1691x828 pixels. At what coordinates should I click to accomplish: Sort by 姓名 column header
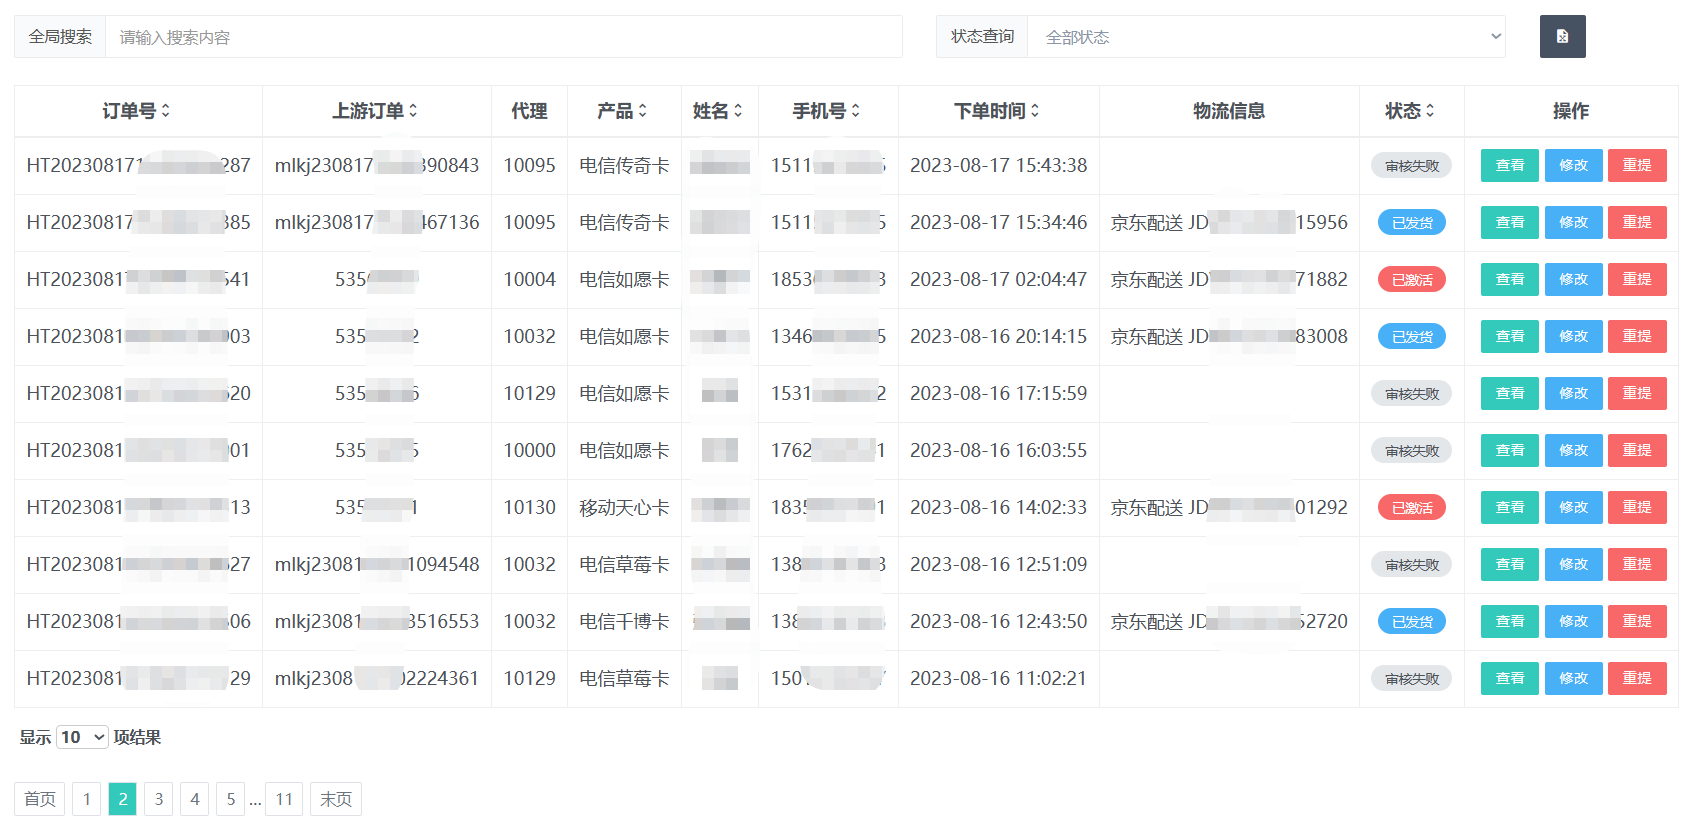[x=719, y=111]
